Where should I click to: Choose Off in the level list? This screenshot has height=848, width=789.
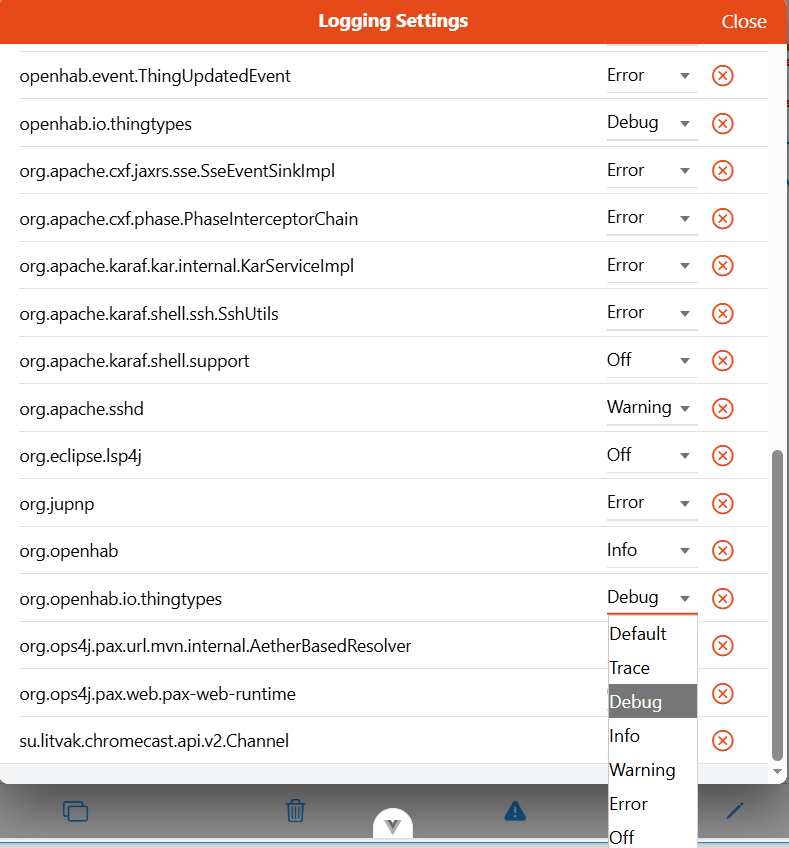click(653, 836)
